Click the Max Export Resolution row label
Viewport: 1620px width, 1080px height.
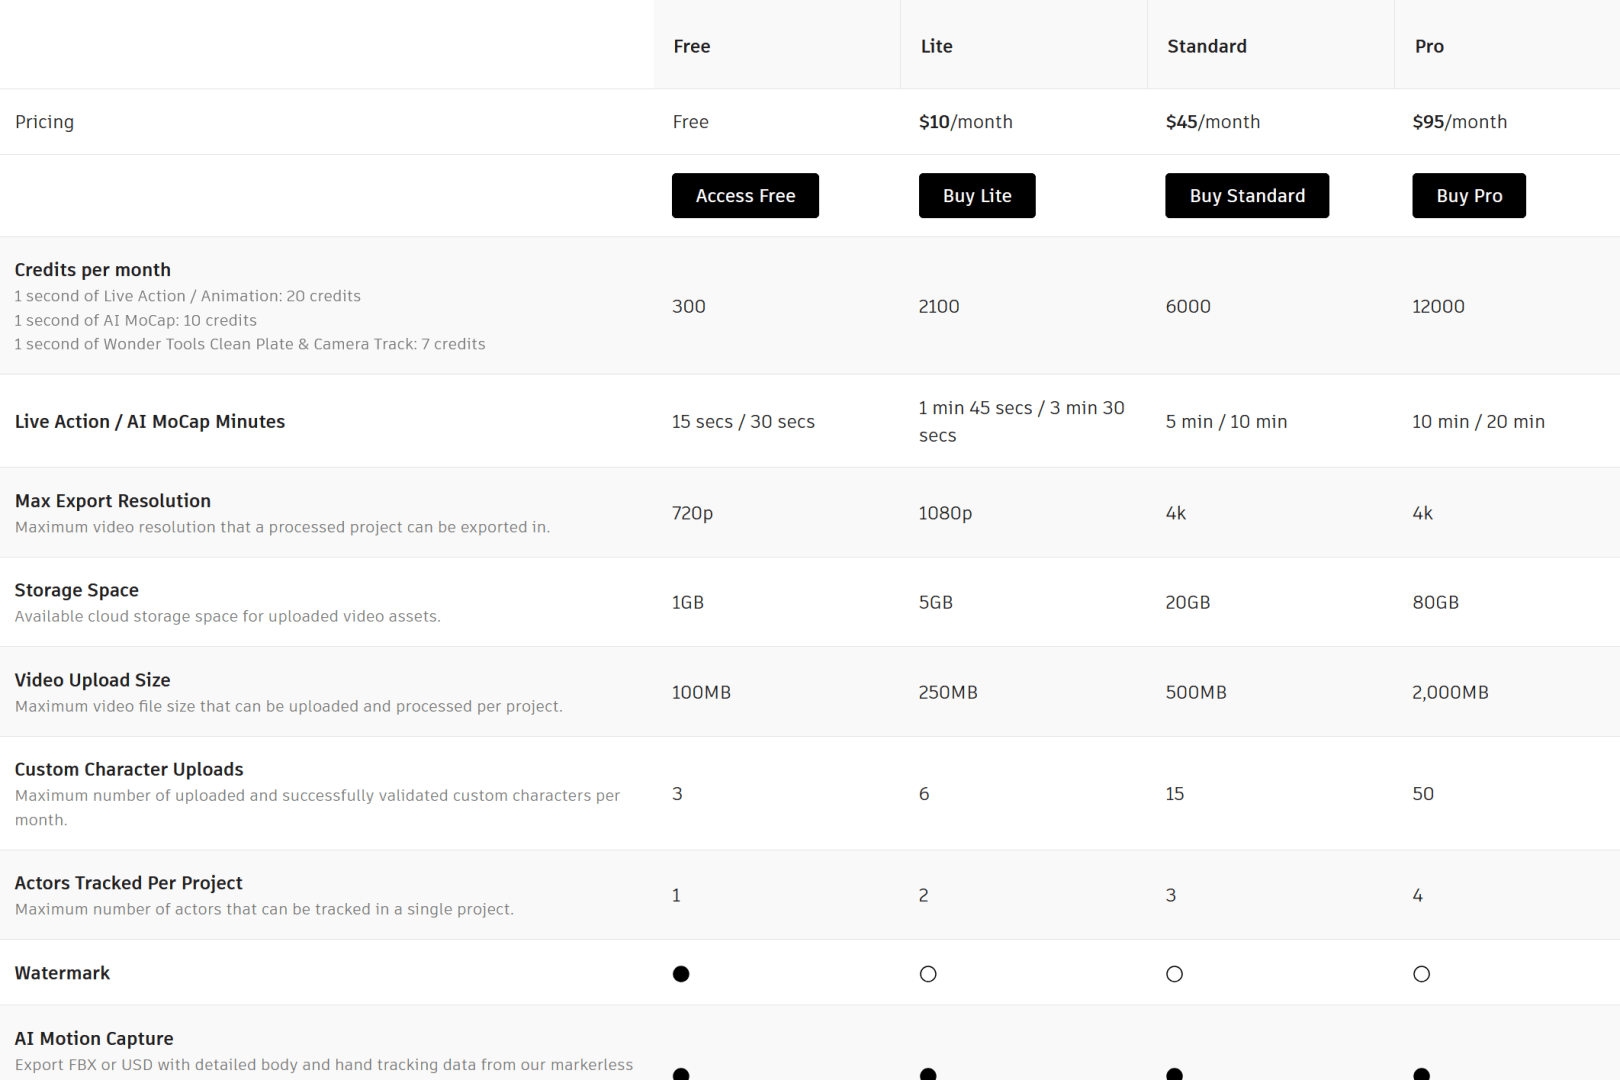(x=112, y=500)
